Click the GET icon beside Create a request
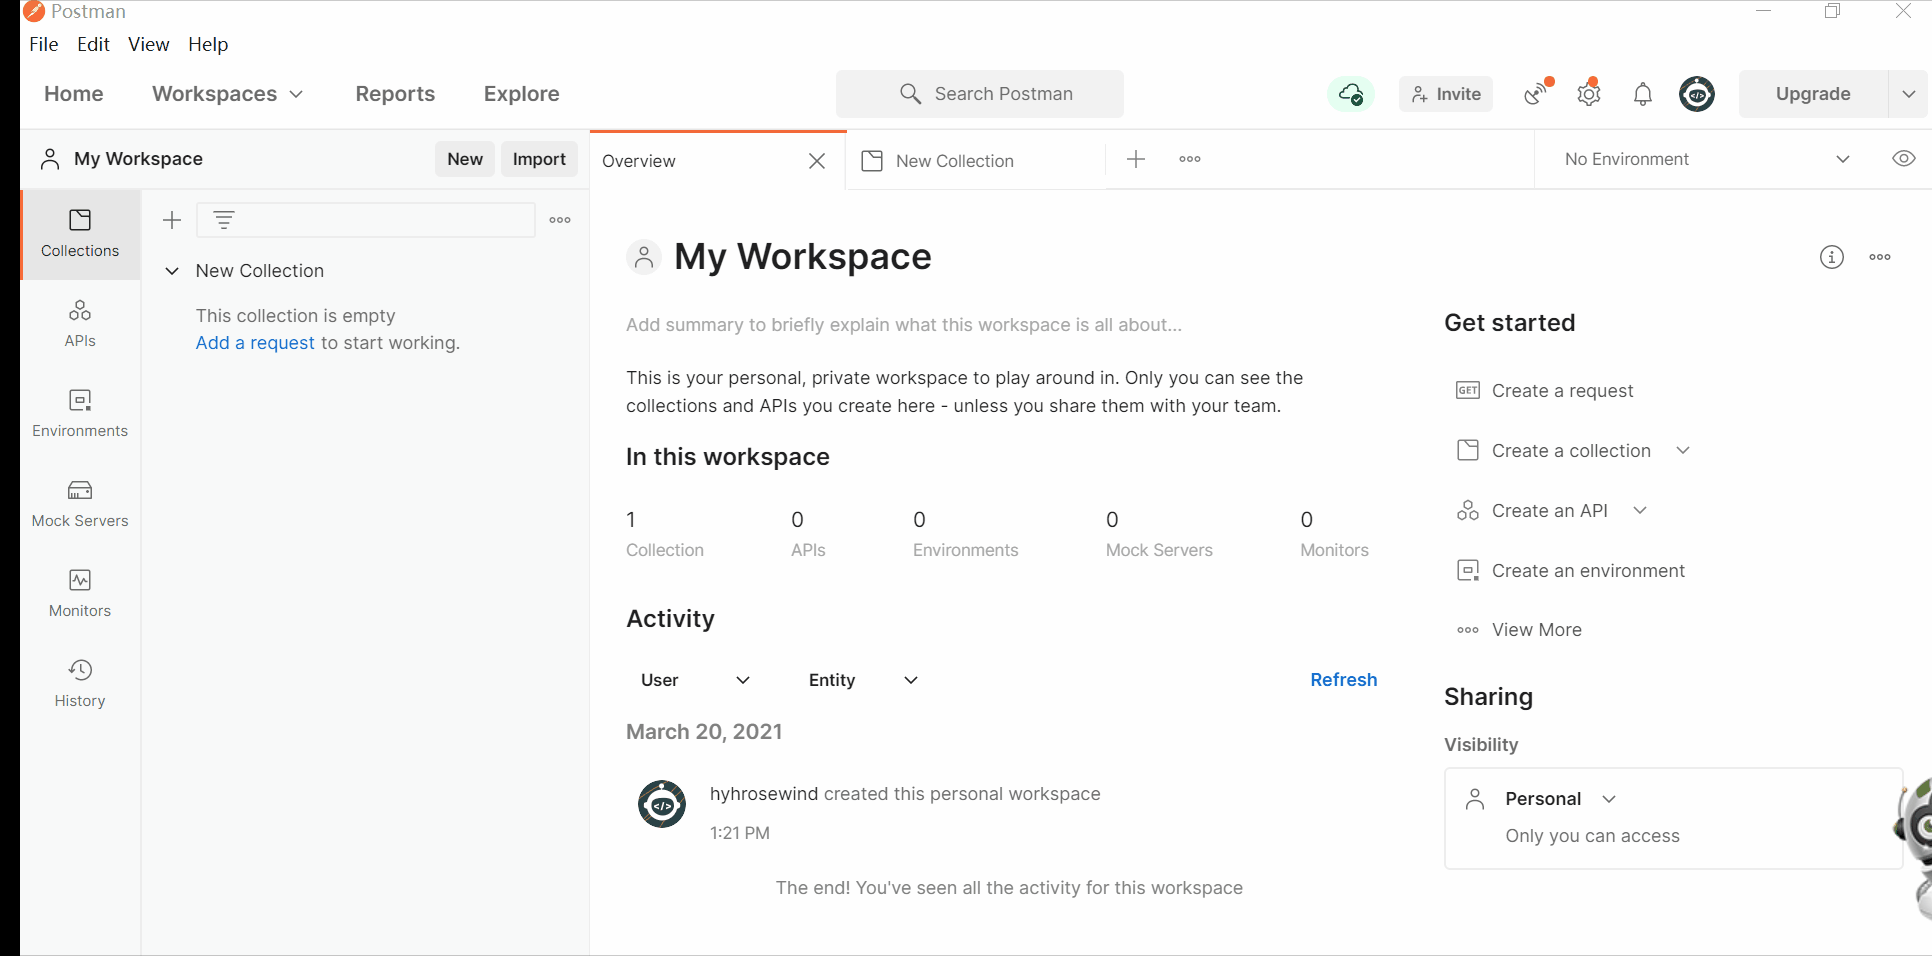Screen dimensions: 1932x956 pos(1468,391)
